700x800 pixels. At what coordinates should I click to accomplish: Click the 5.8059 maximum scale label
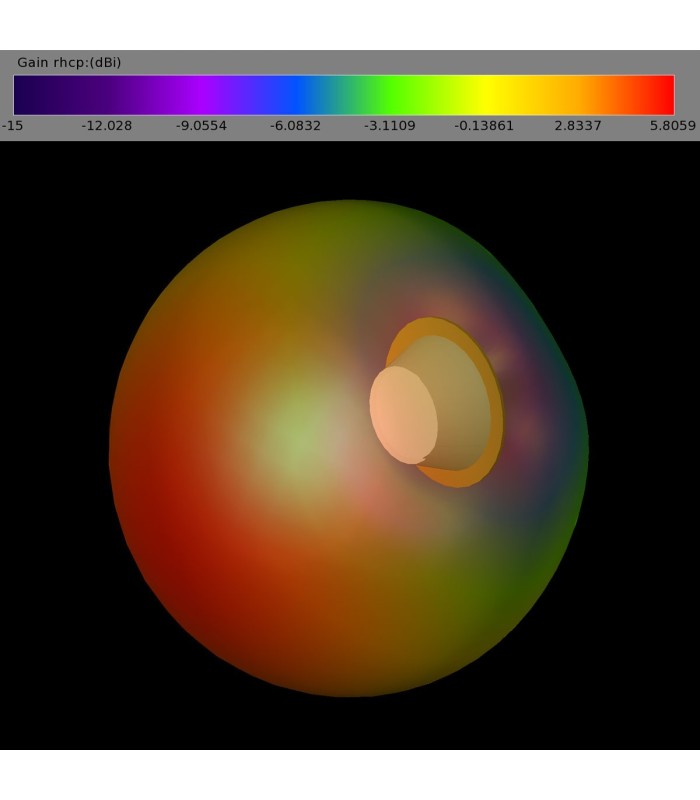(672, 126)
